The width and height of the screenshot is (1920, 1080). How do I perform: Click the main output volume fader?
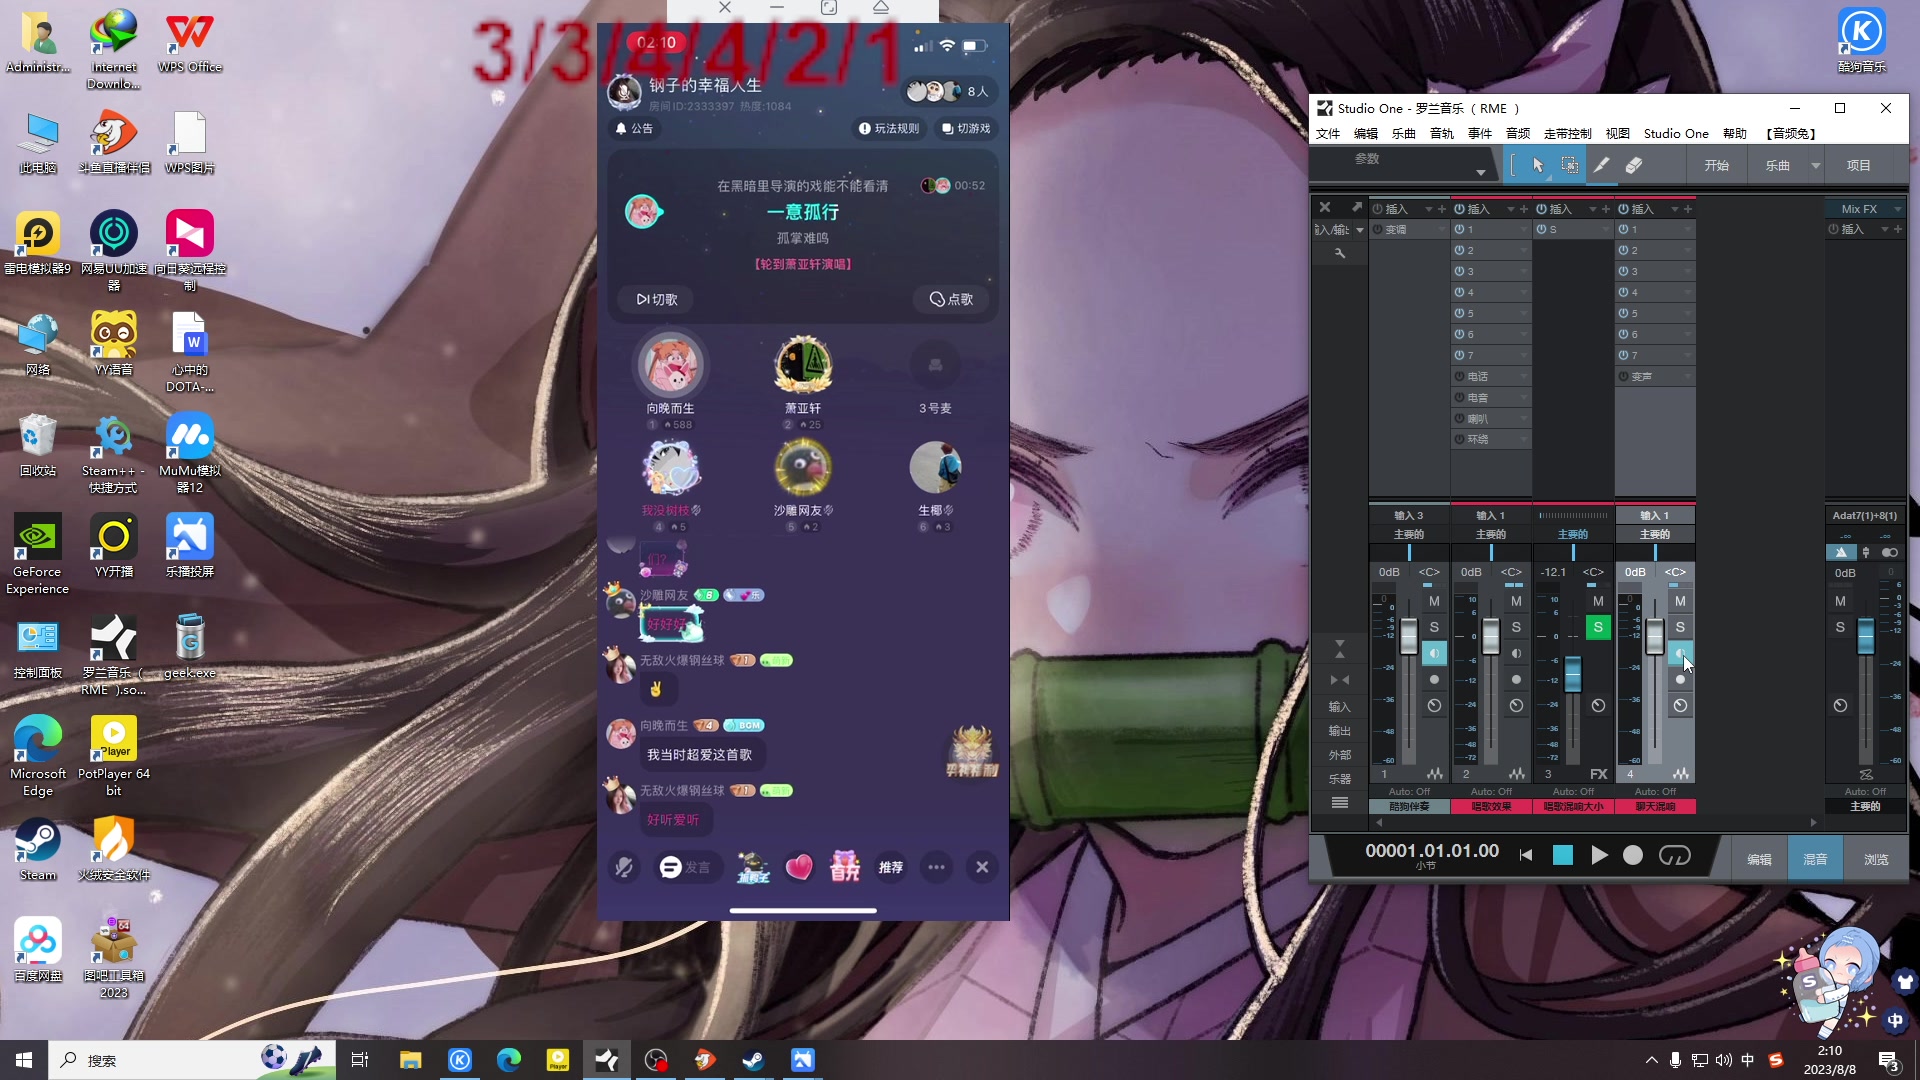(1866, 636)
